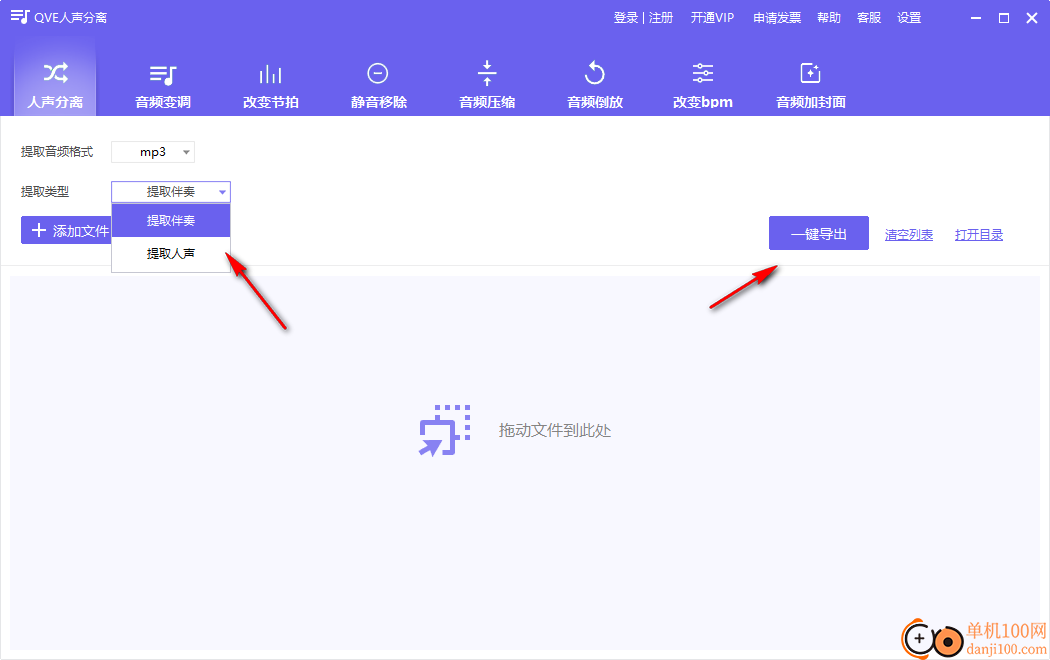Maximize the QVE window
Screen dimensions: 1050x660
(1004, 18)
